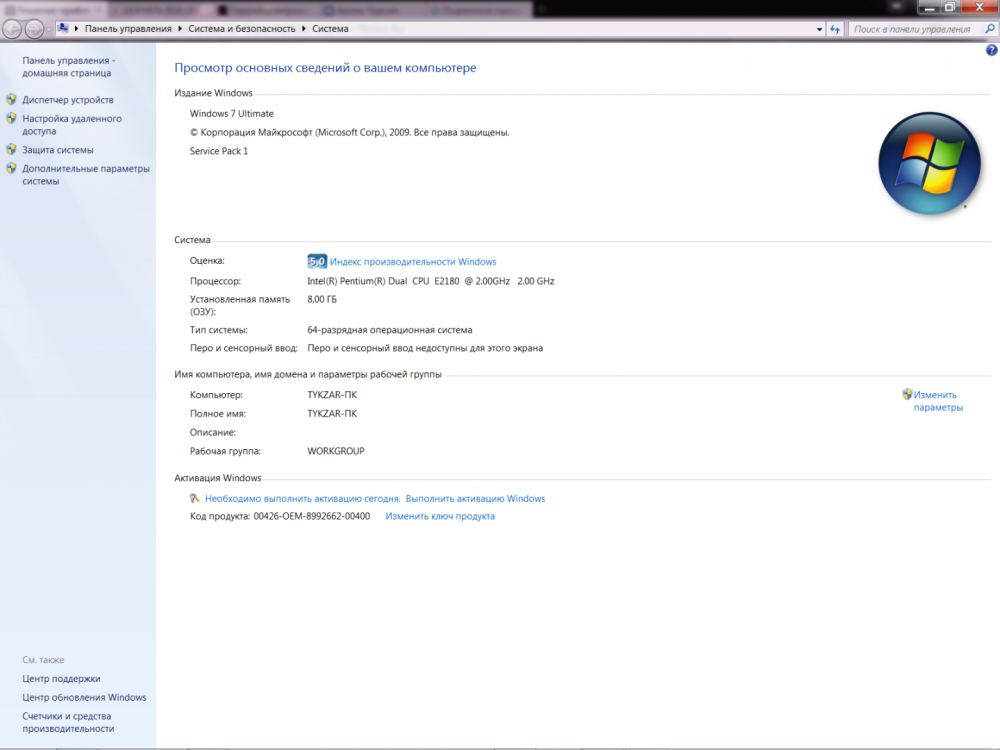Click Service Pack 1 text

click(219, 151)
